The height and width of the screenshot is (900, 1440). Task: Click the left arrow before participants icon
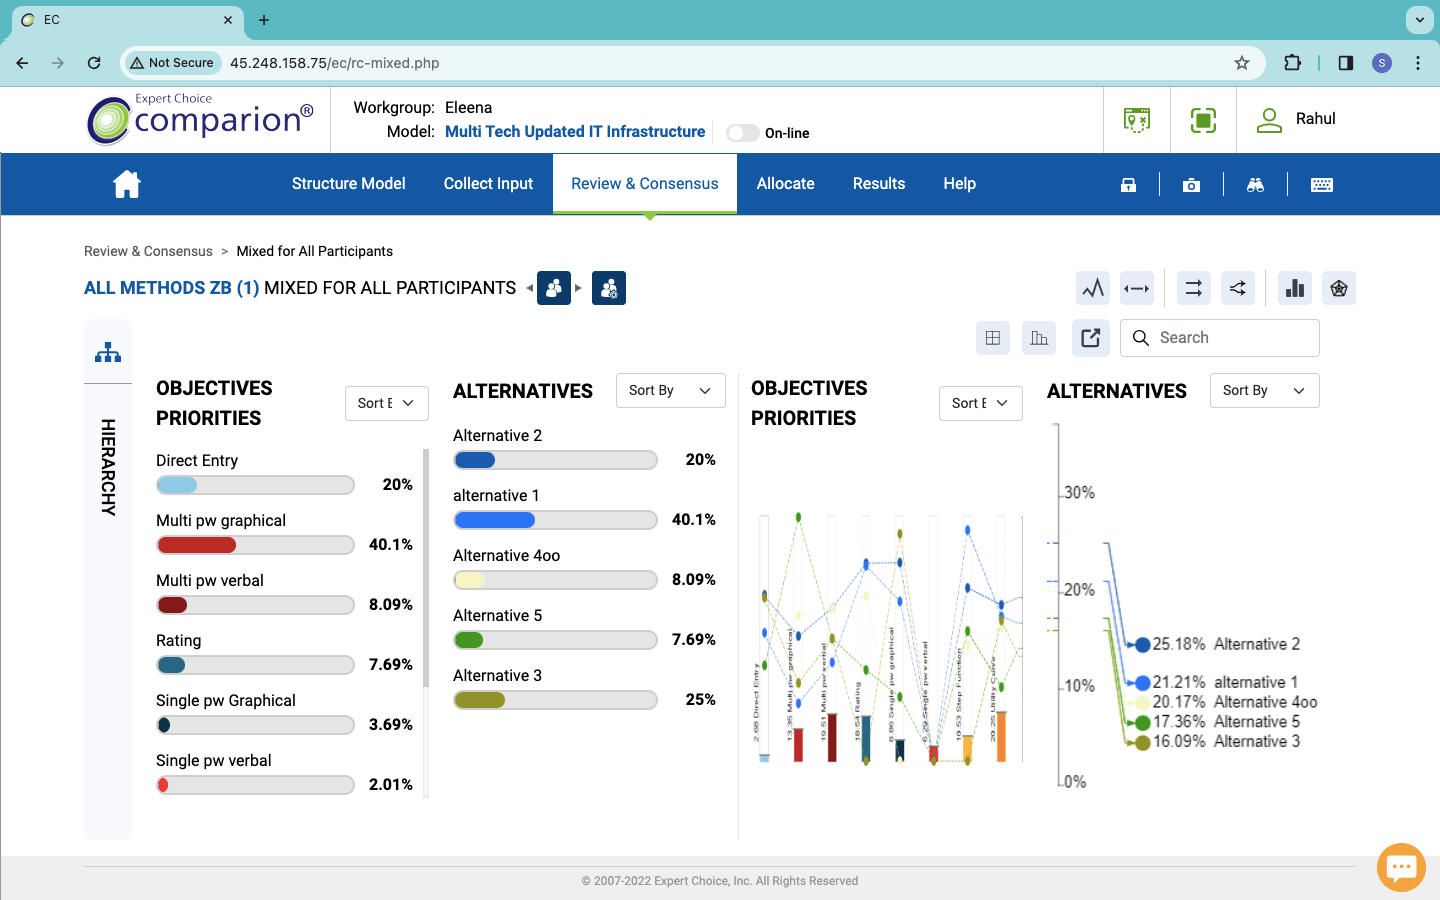point(529,288)
